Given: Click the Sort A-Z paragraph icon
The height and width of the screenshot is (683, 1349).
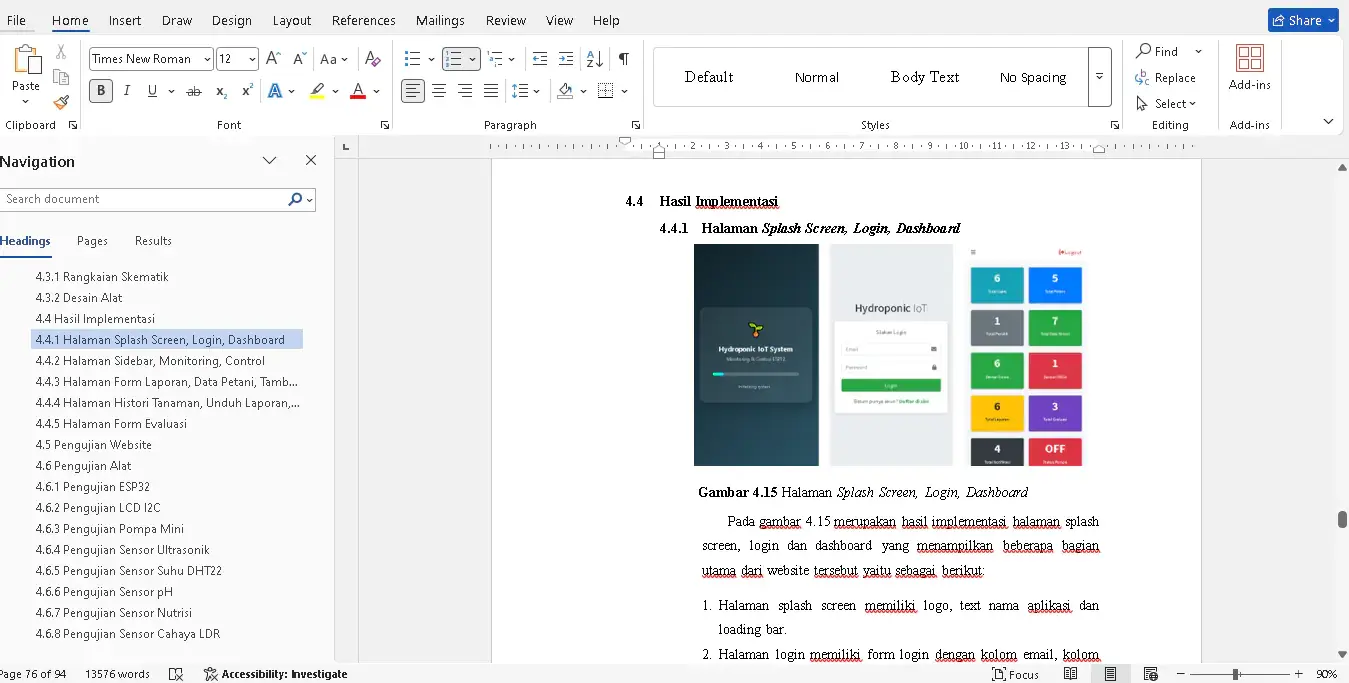Looking at the screenshot, I should [594, 59].
